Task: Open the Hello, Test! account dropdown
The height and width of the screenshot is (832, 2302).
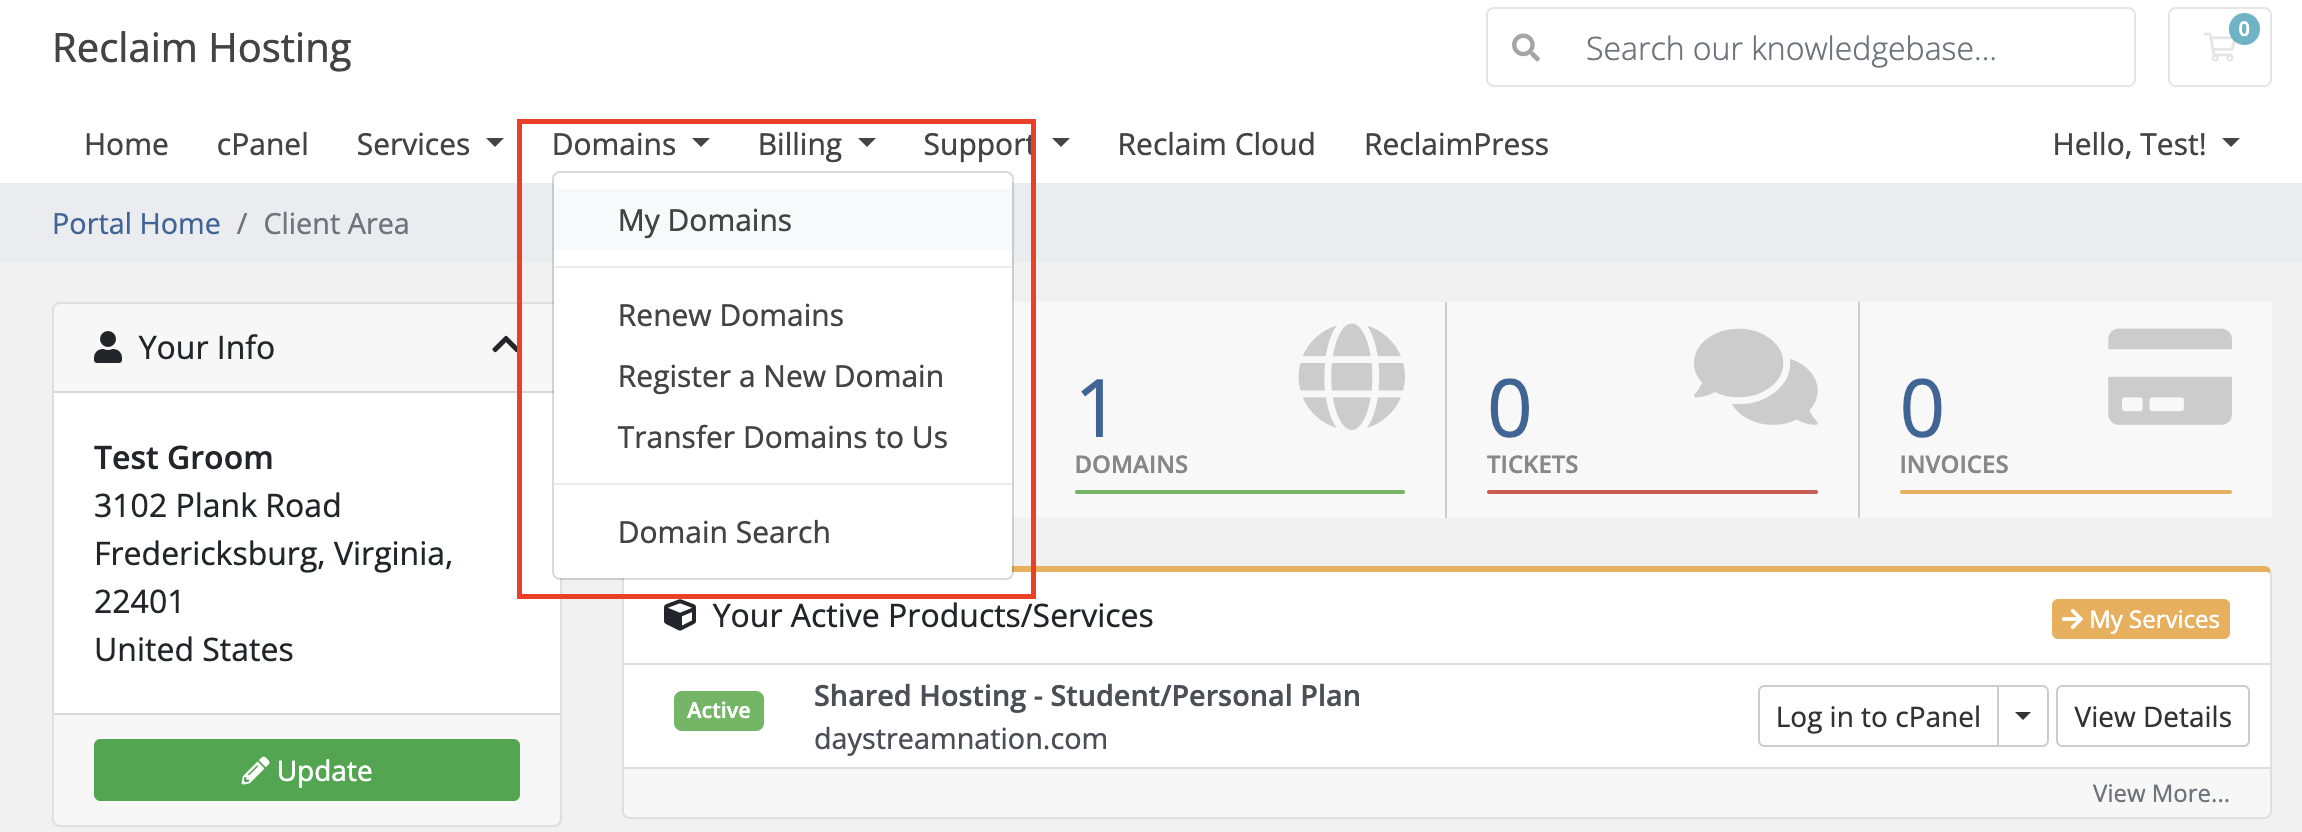Action: click(2145, 144)
